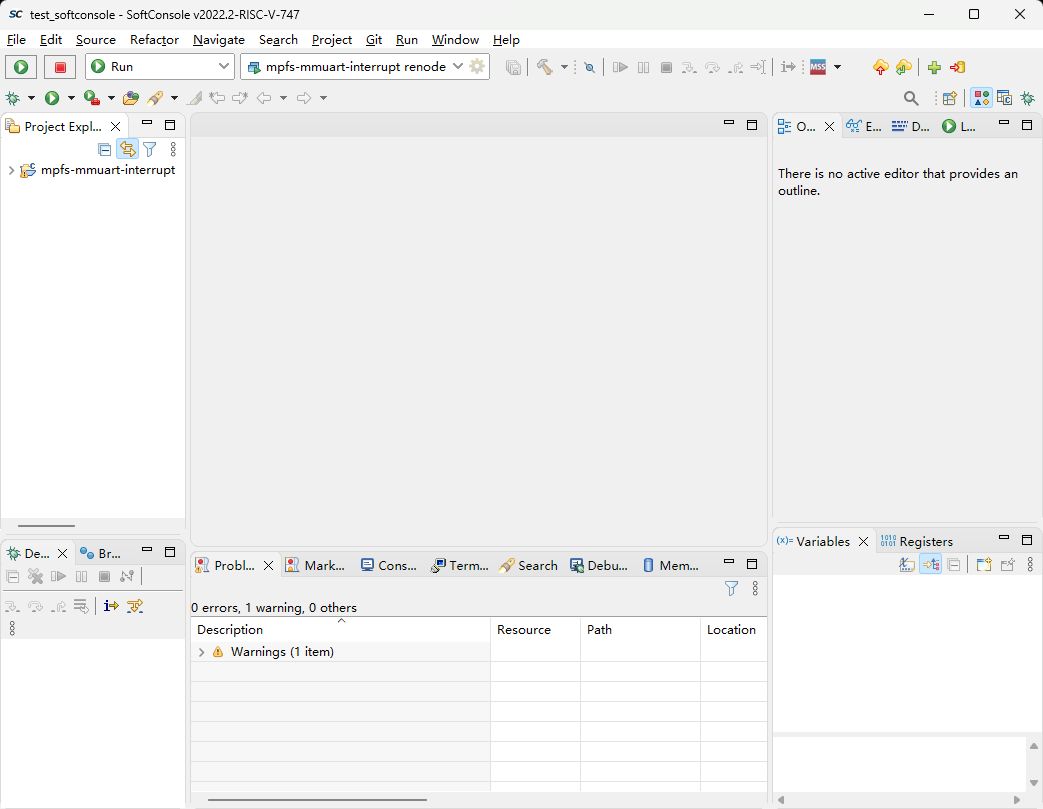Open the Debug bug dropdown arrow
Screen dimensions: 1043x809
click(x=31, y=98)
